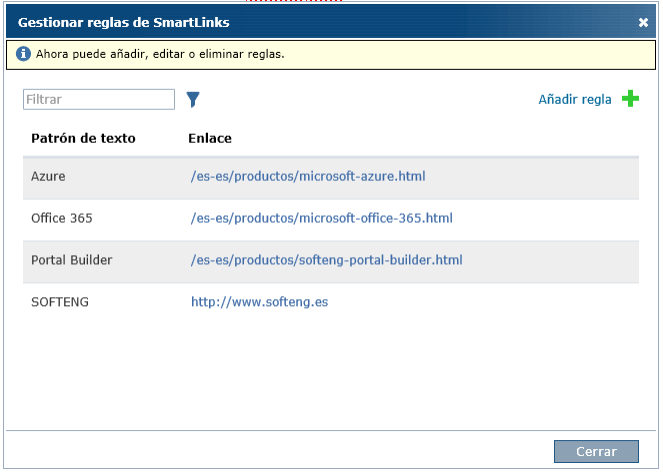Screen dimensions: 663x474
Task: Click the 'Ahora puede añadir' info message
Action: (x=160, y=54)
